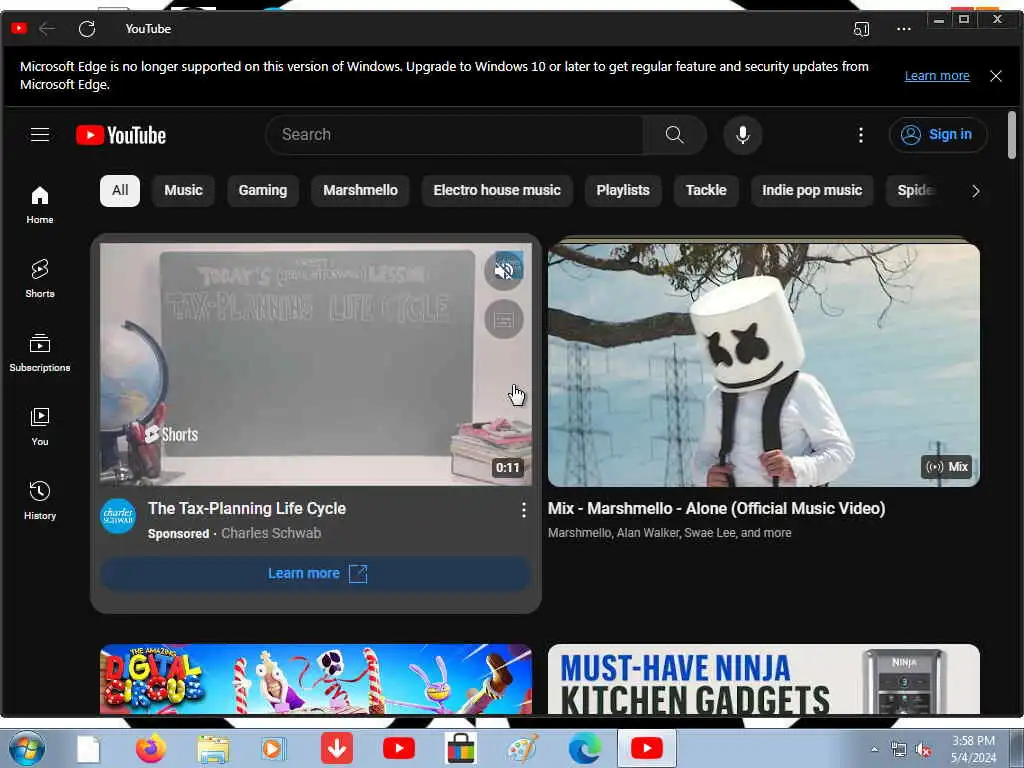Open Windows Start menu
Image resolution: width=1024 pixels, height=768 pixels.
click(x=26, y=748)
